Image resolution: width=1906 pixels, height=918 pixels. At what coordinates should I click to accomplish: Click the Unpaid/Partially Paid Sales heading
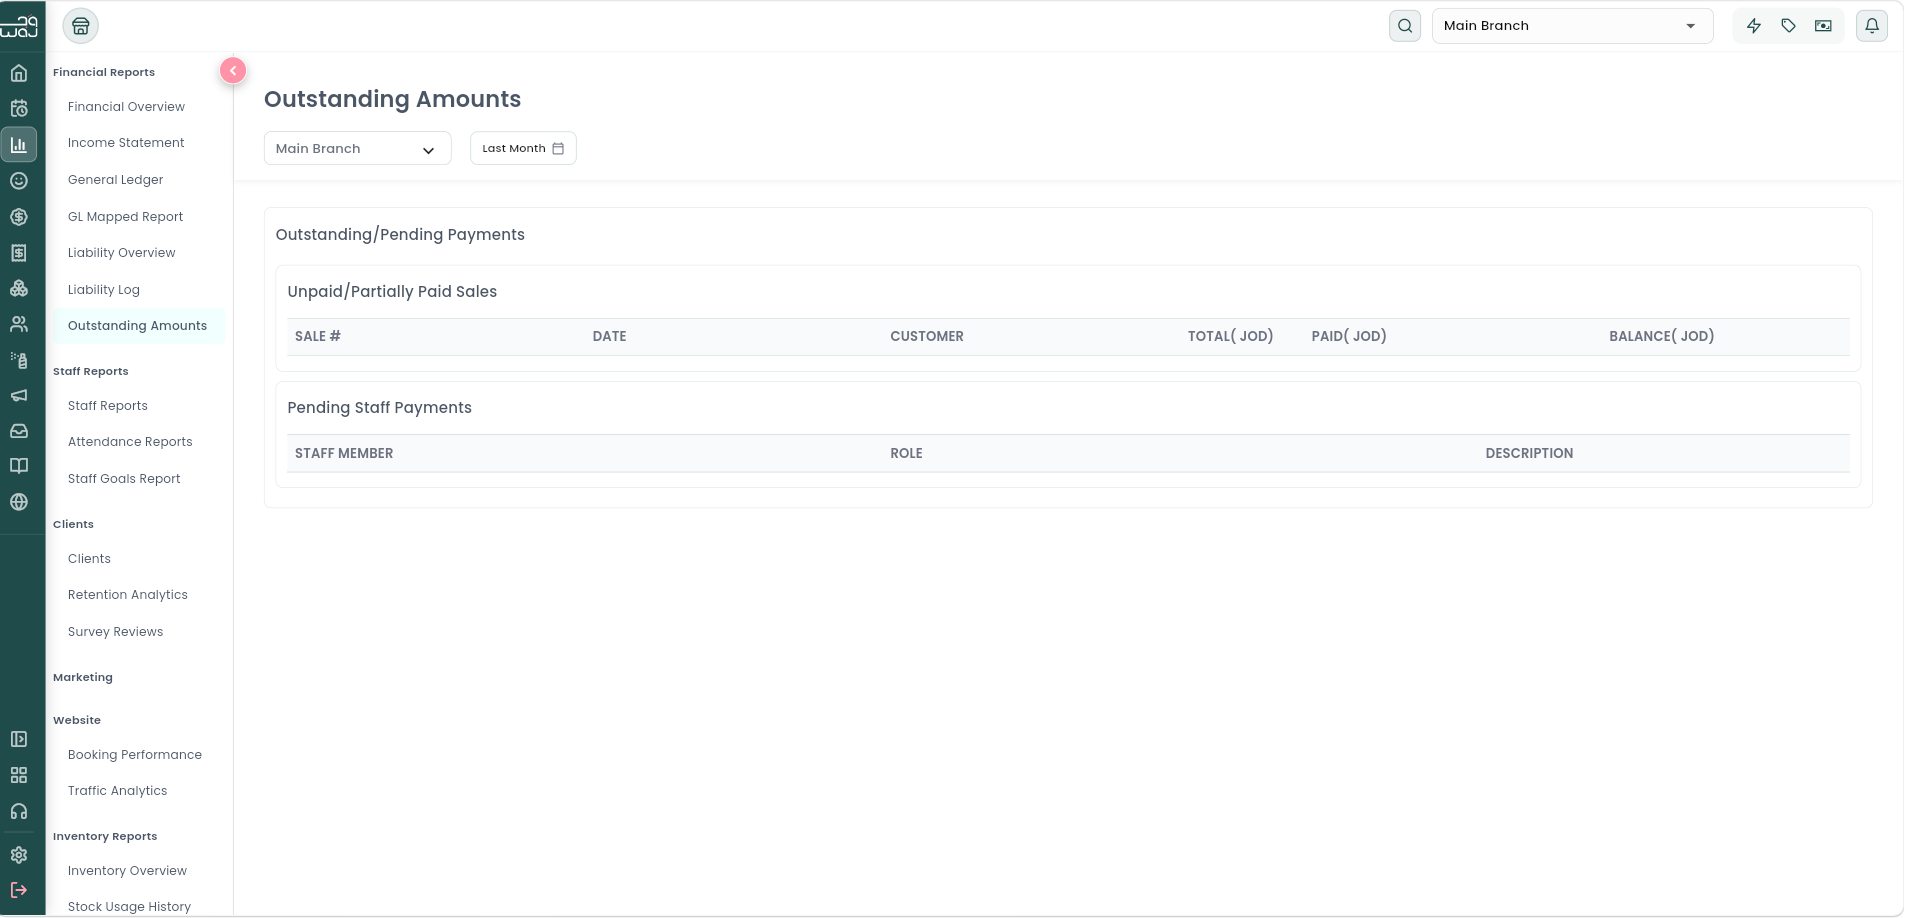pos(392,292)
